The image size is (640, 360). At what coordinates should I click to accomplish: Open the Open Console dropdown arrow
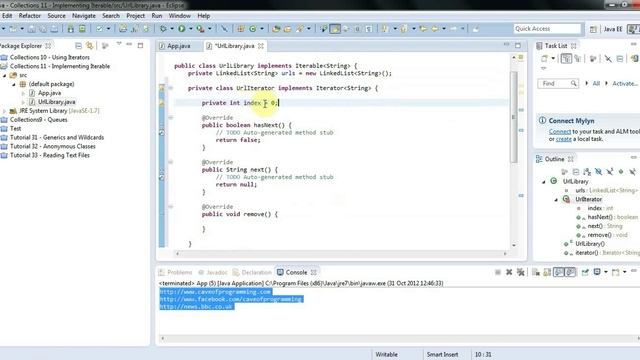(624, 272)
